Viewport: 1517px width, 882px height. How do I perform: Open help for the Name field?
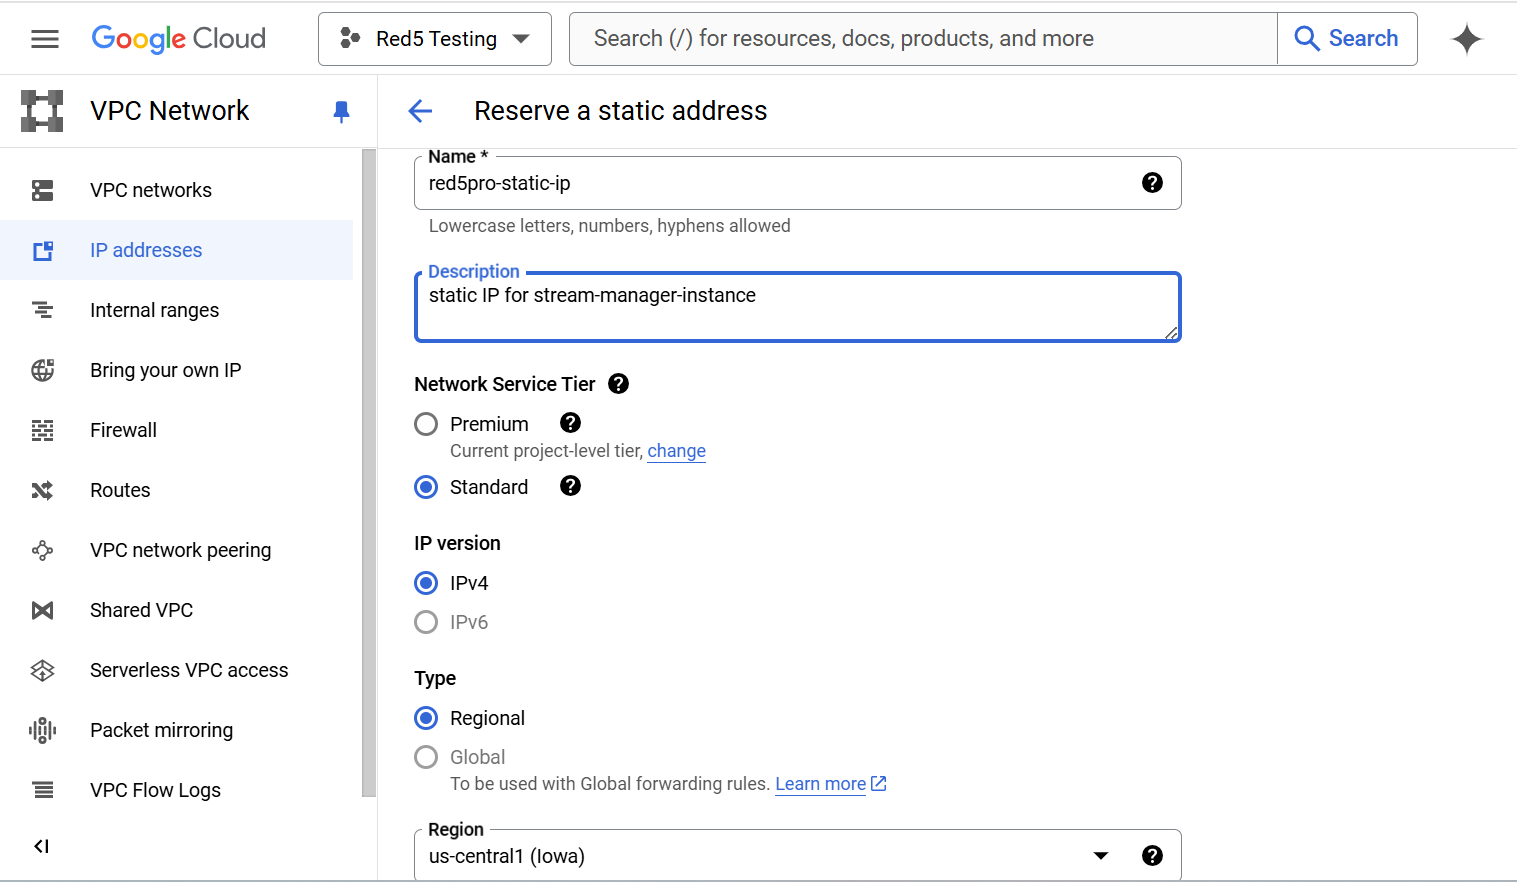[x=1152, y=183]
